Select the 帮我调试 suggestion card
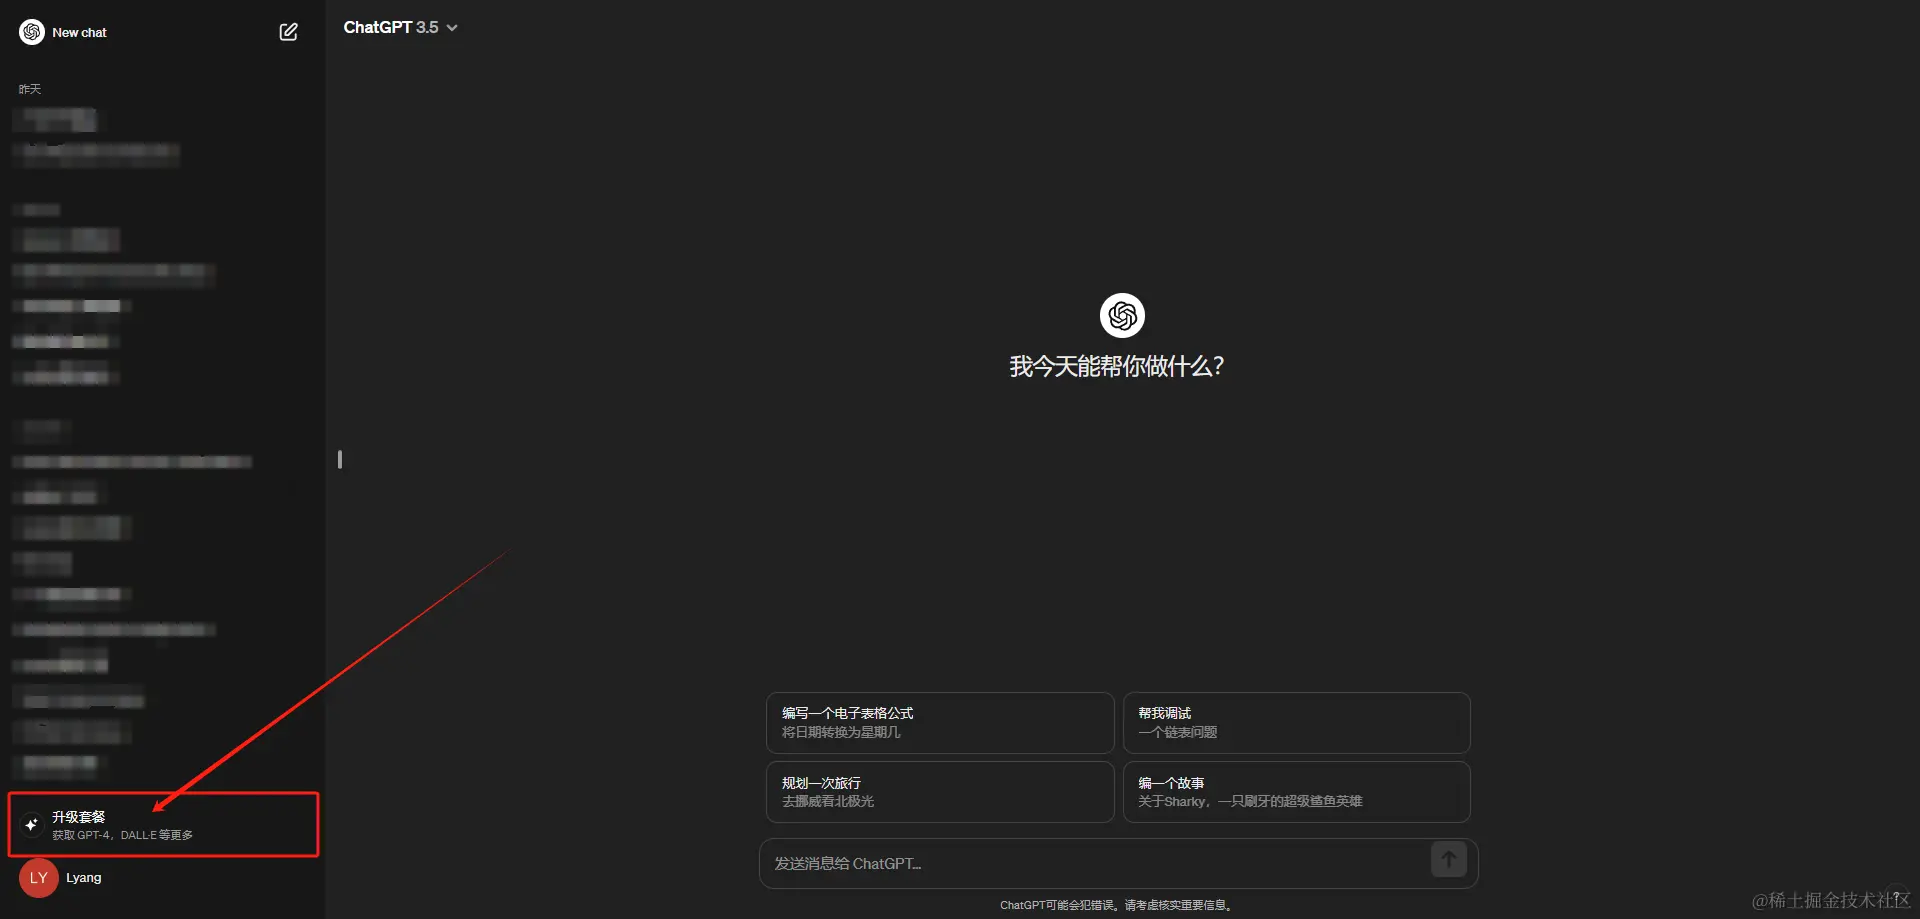1920x919 pixels. coord(1296,722)
